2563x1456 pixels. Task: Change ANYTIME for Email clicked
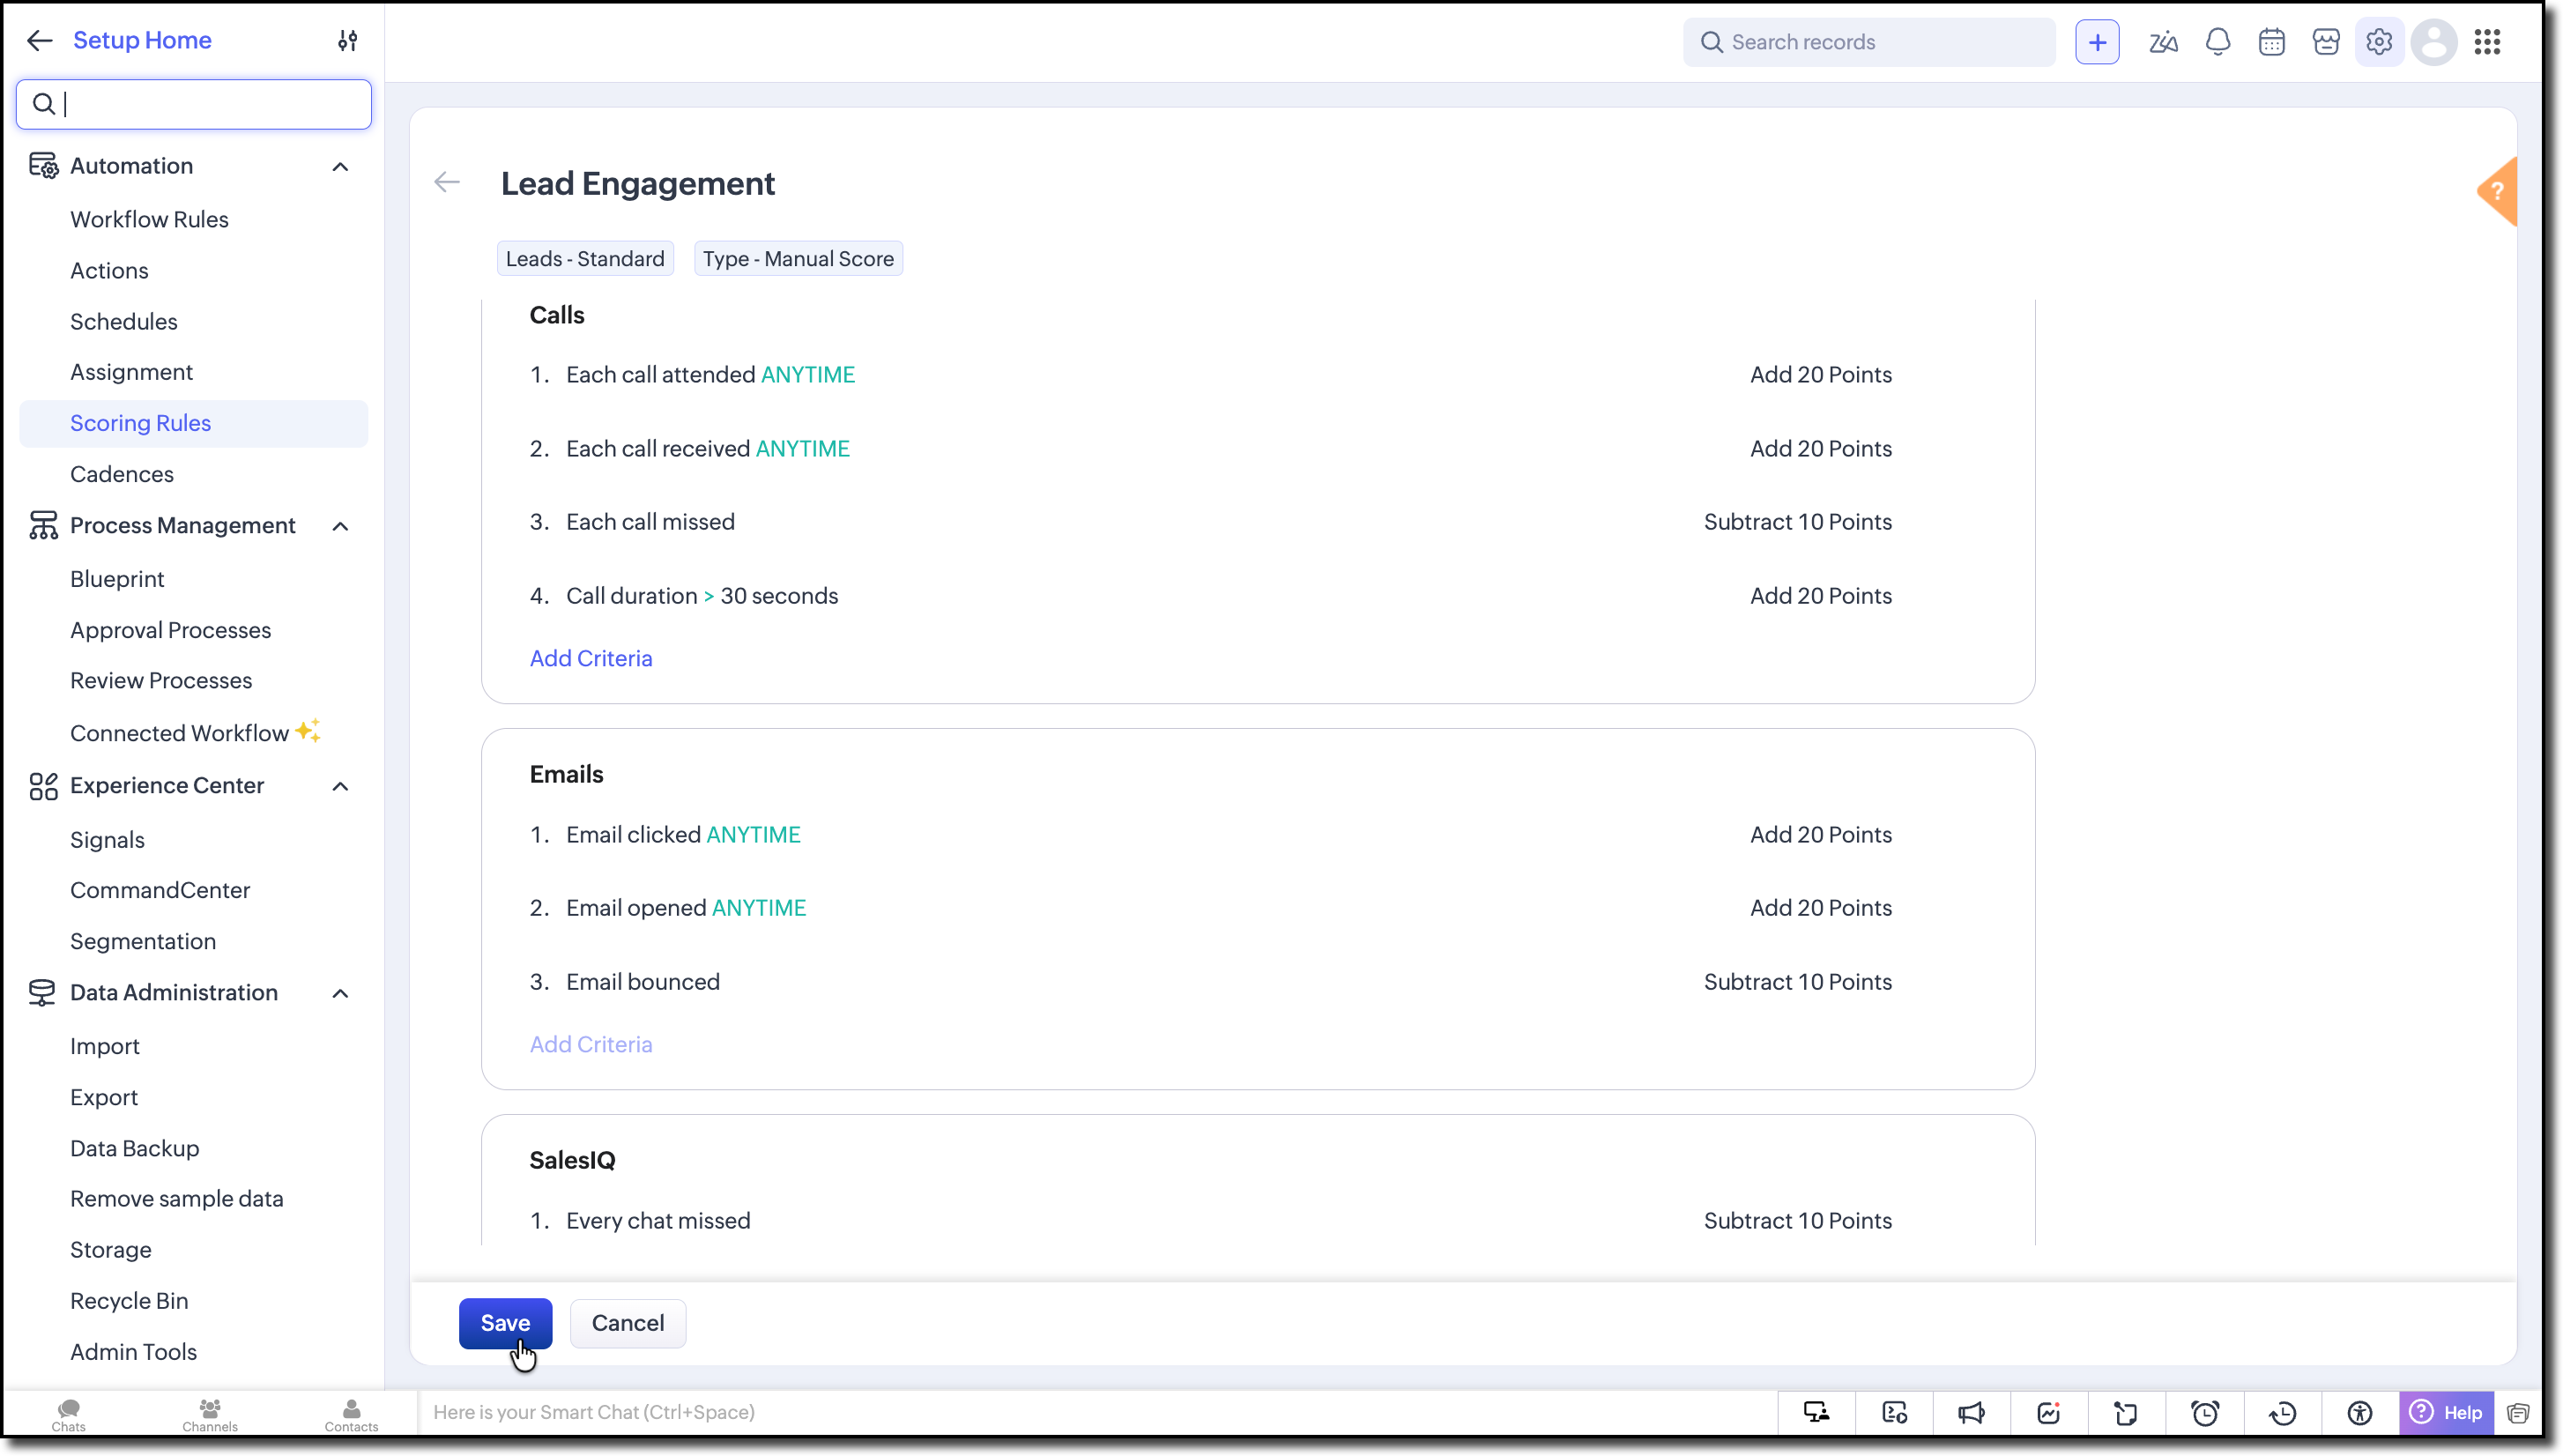[x=754, y=834]
